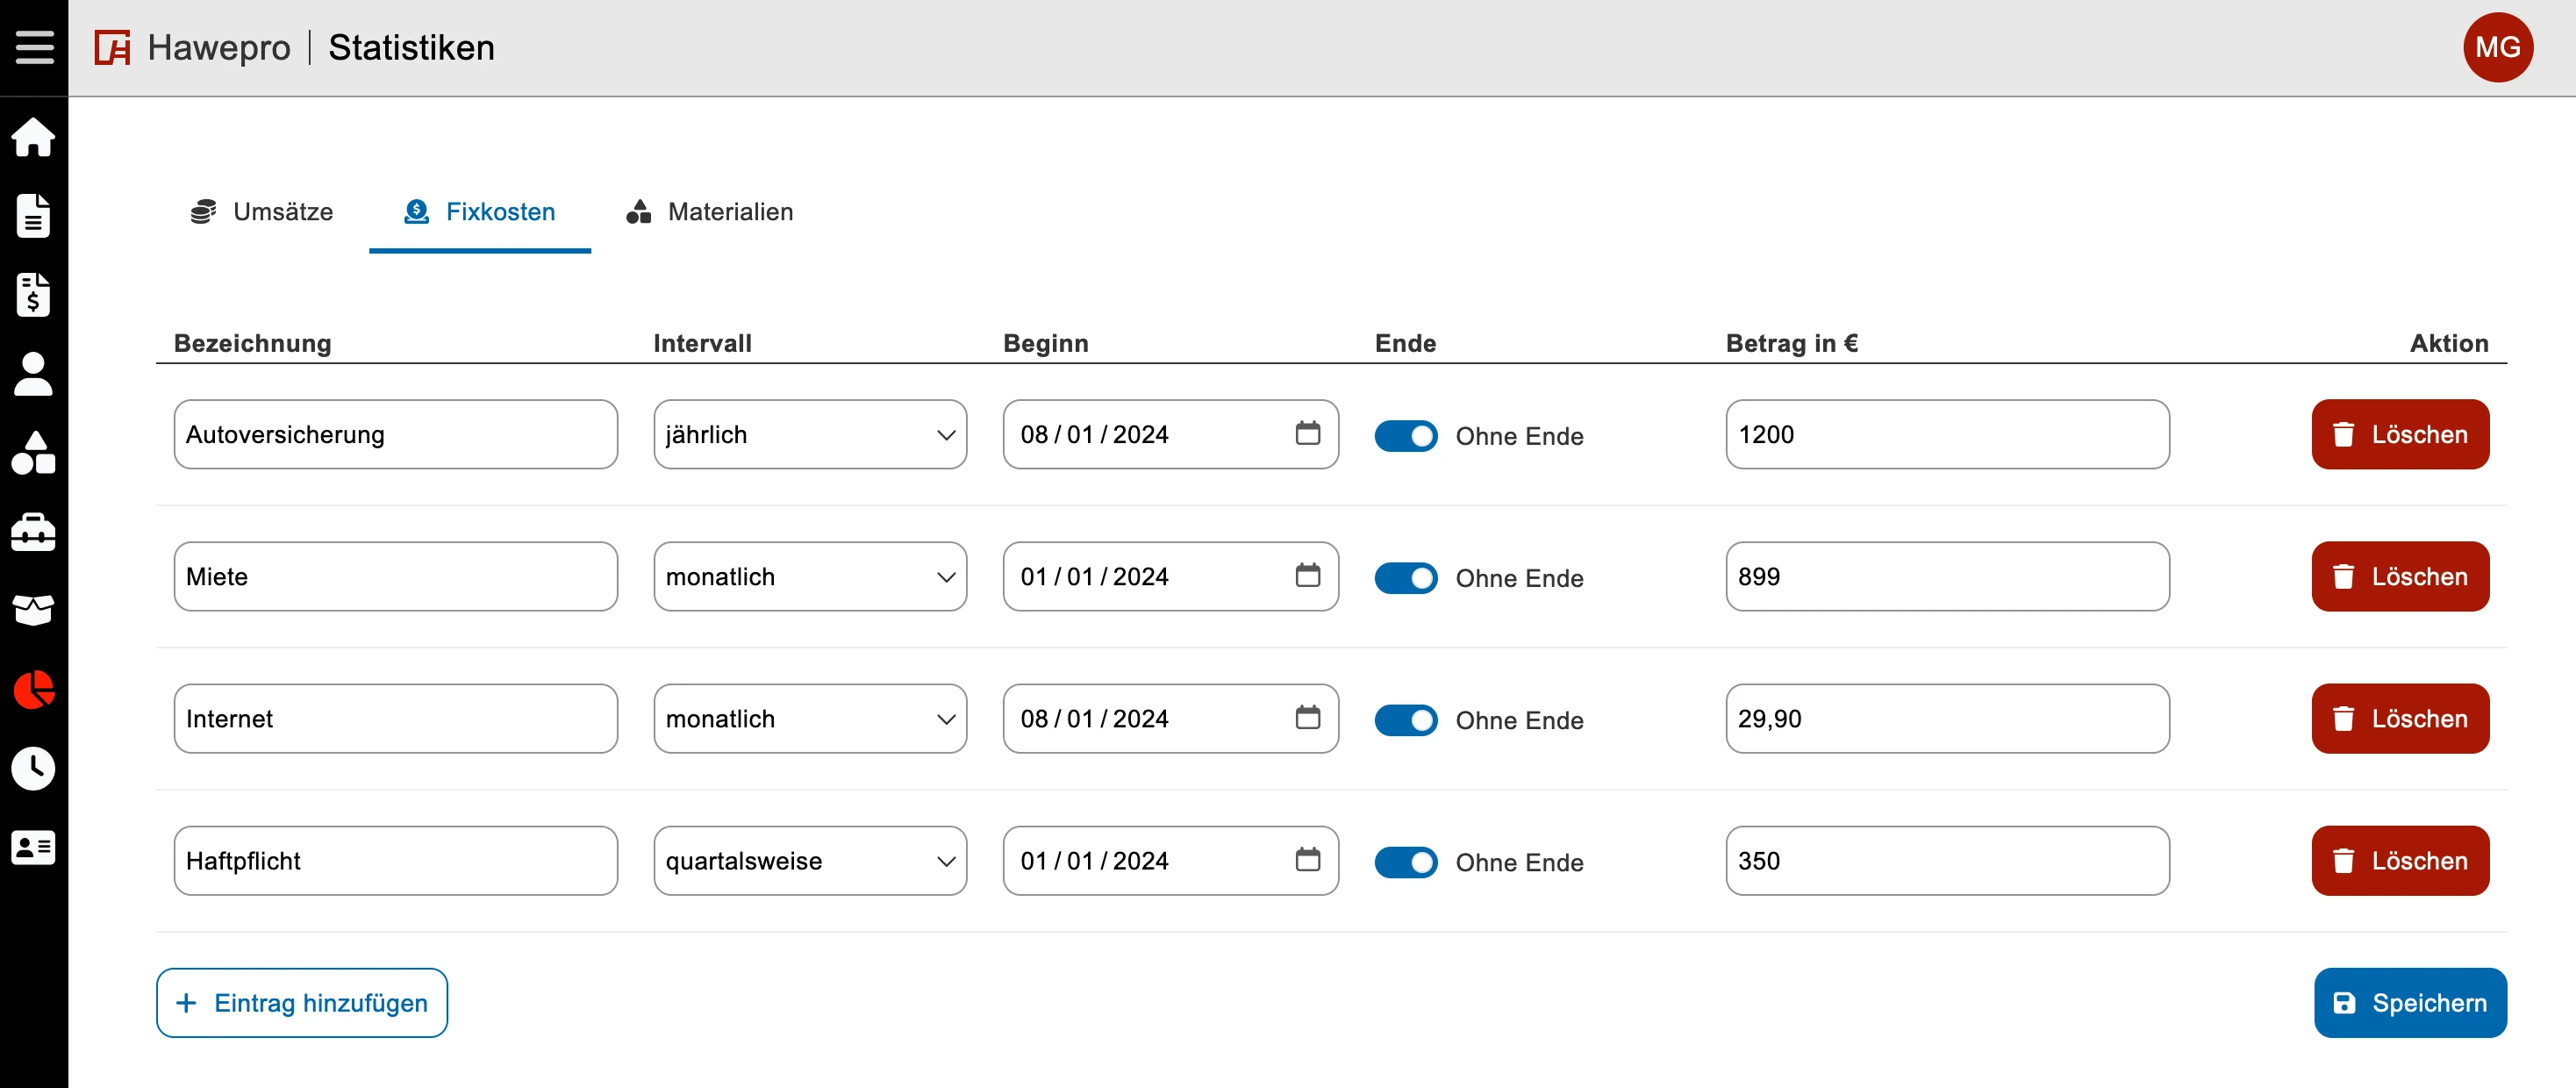Open interval dropdown for Miete row
2576x1088 pixels.
click(x=810, y=576)
